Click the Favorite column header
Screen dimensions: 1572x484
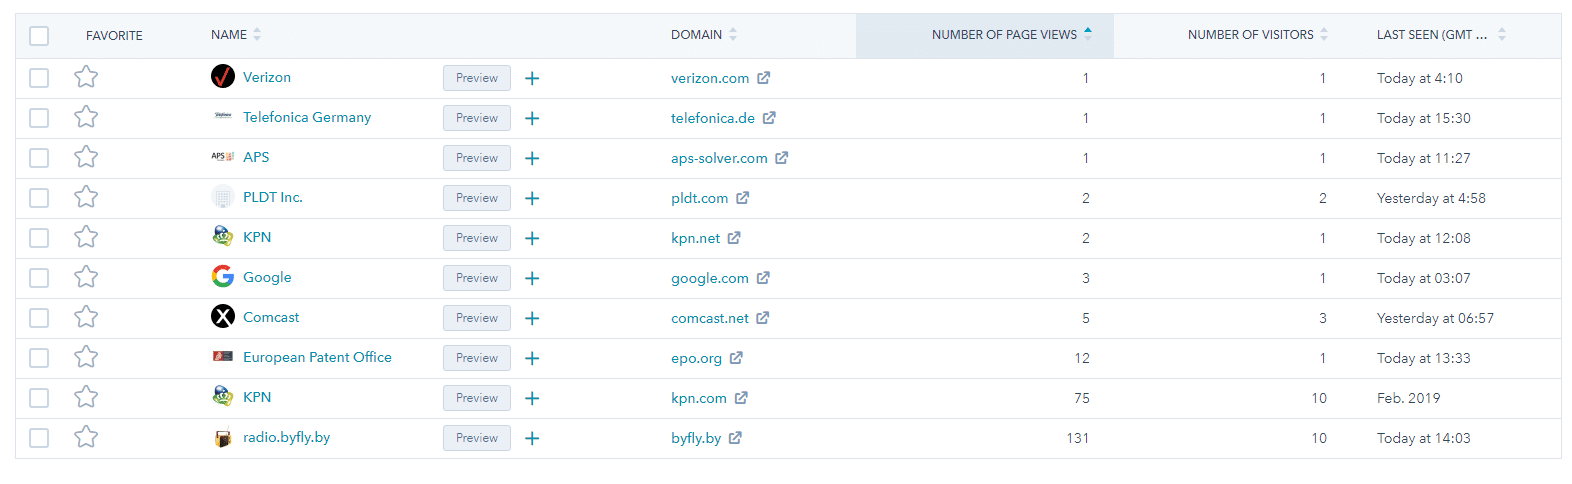(x=114, y=36)
